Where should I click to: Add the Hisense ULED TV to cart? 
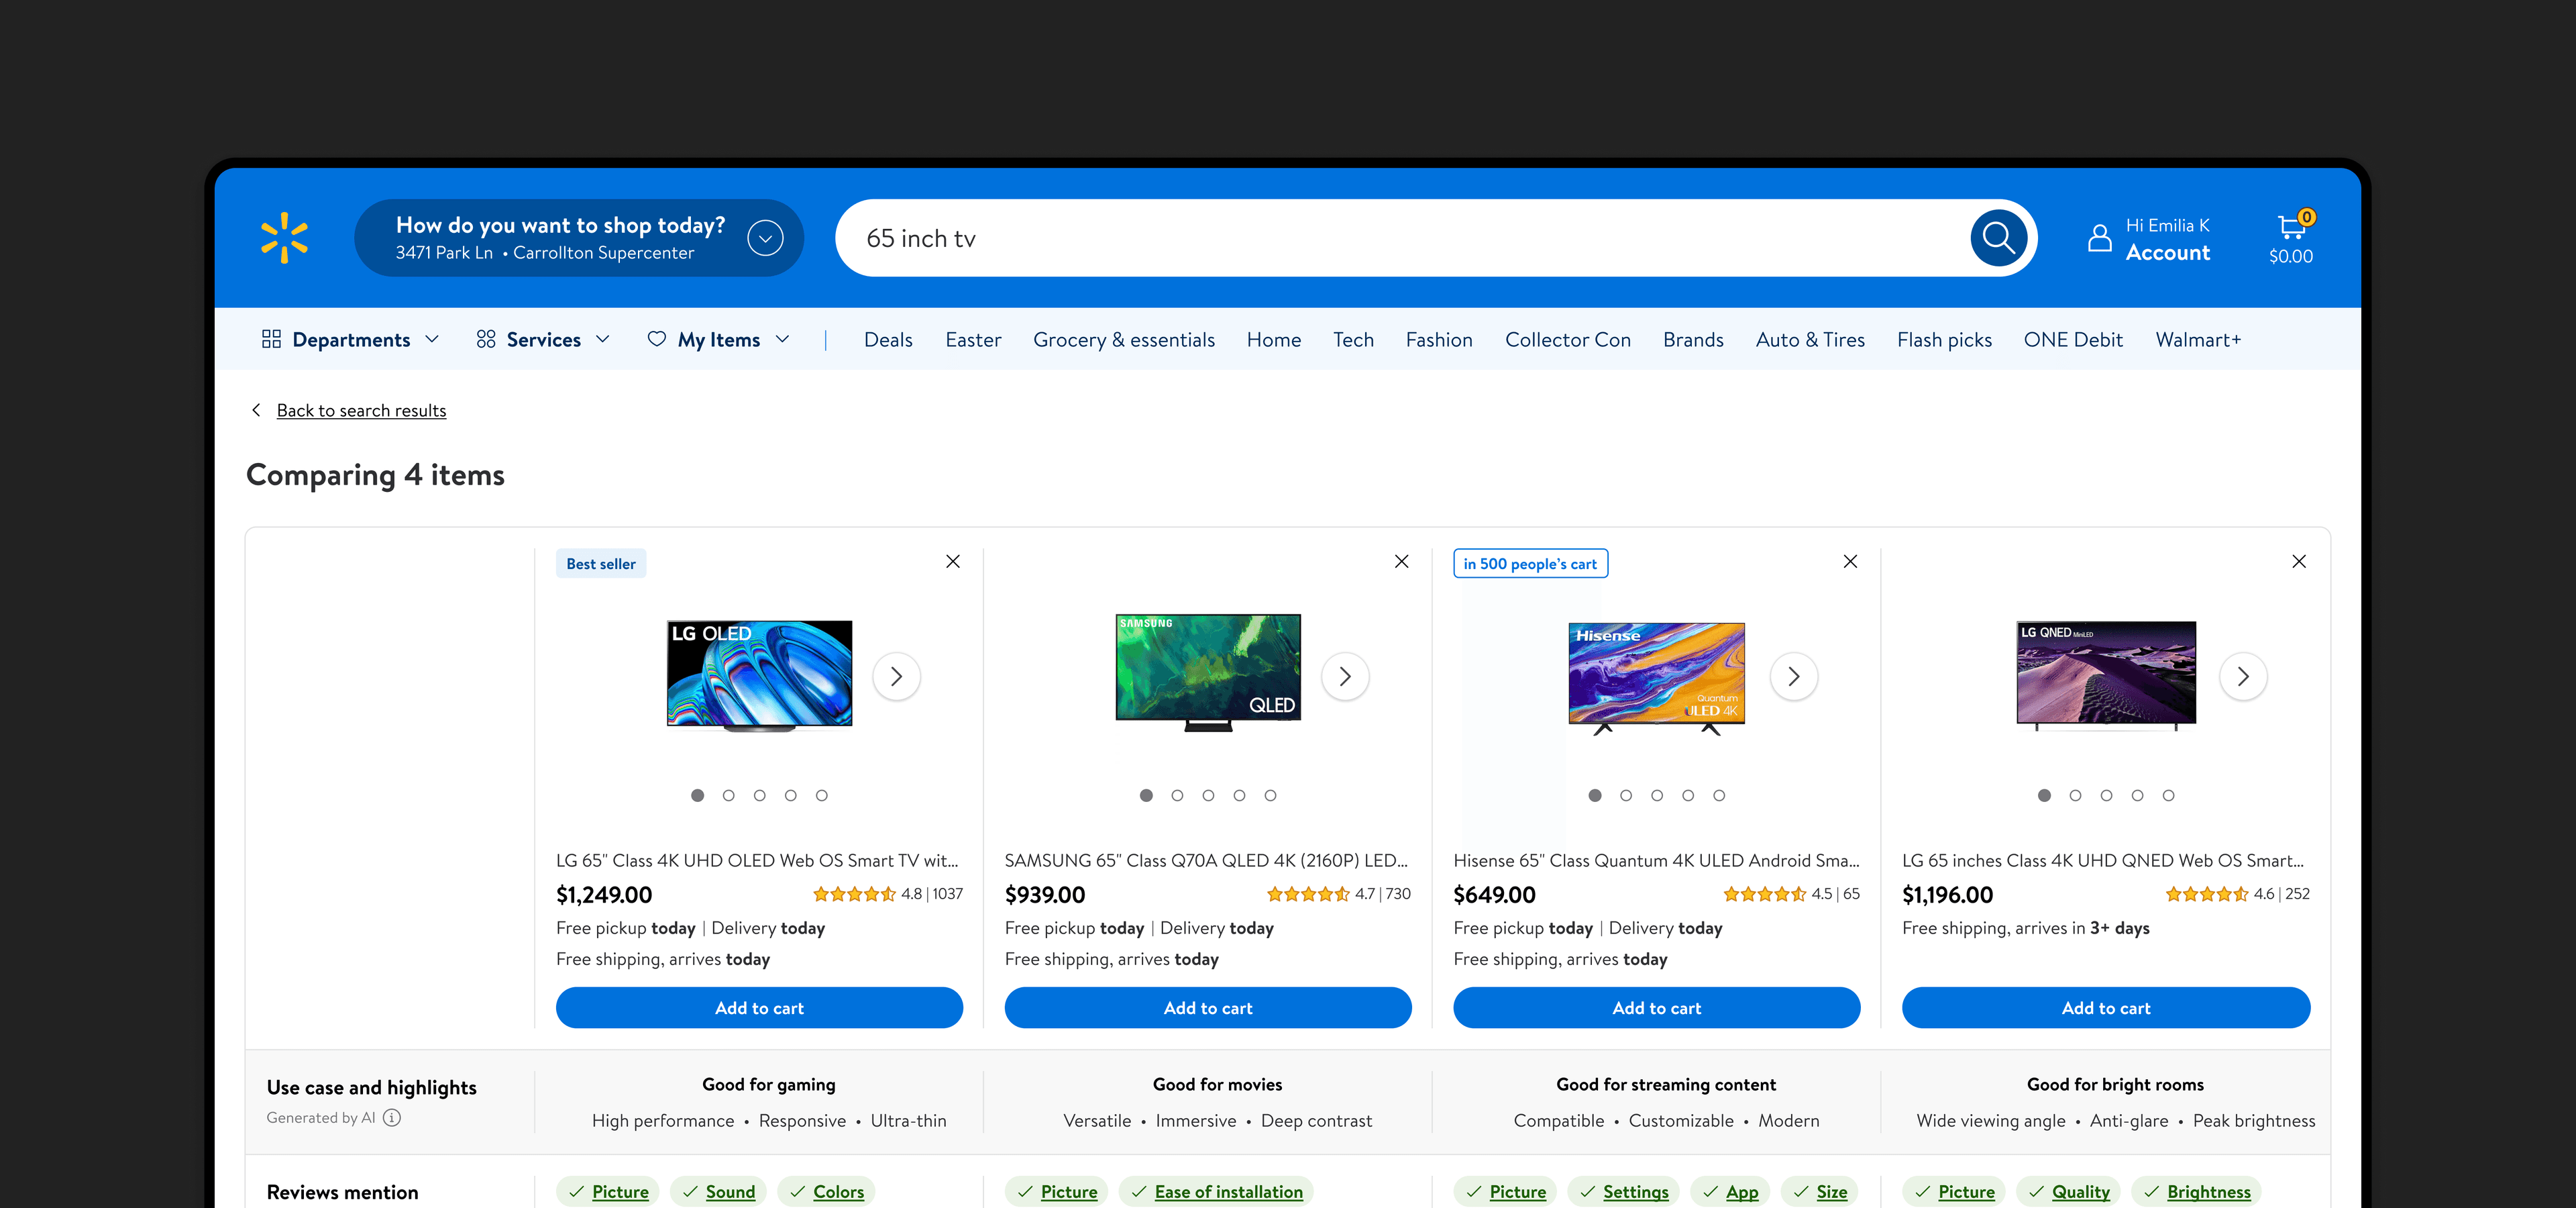click(1656, 1007)
